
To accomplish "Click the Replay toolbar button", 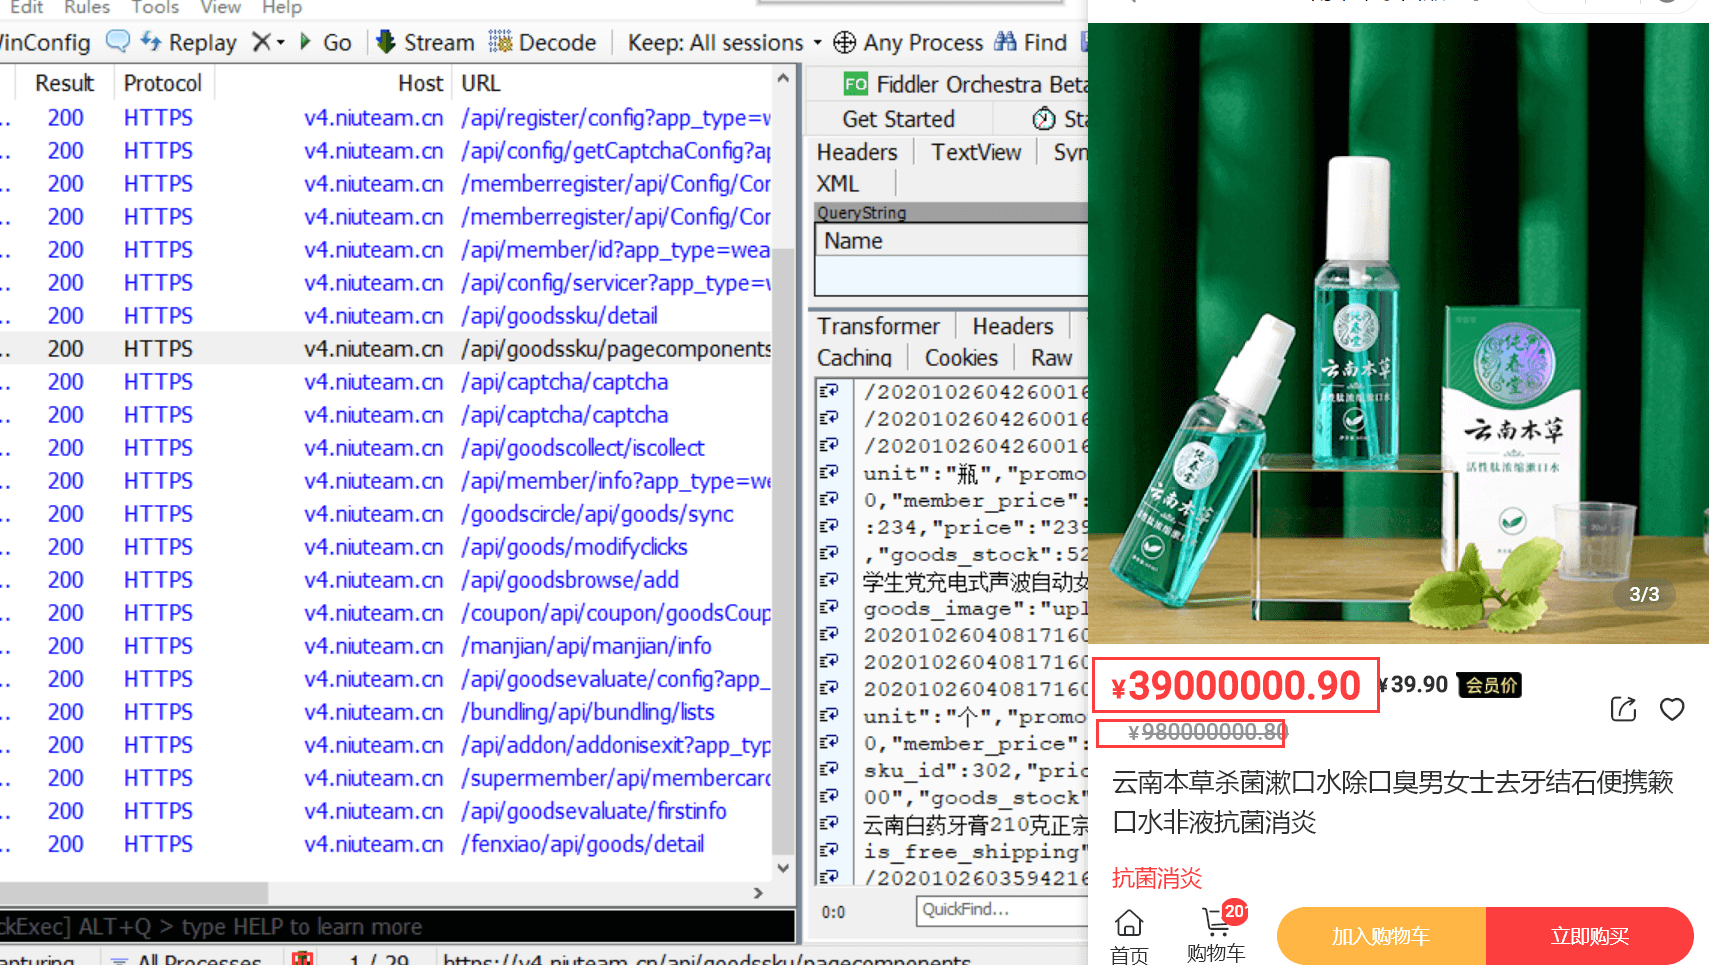I will pyautogui.click(x=189, y=42).
